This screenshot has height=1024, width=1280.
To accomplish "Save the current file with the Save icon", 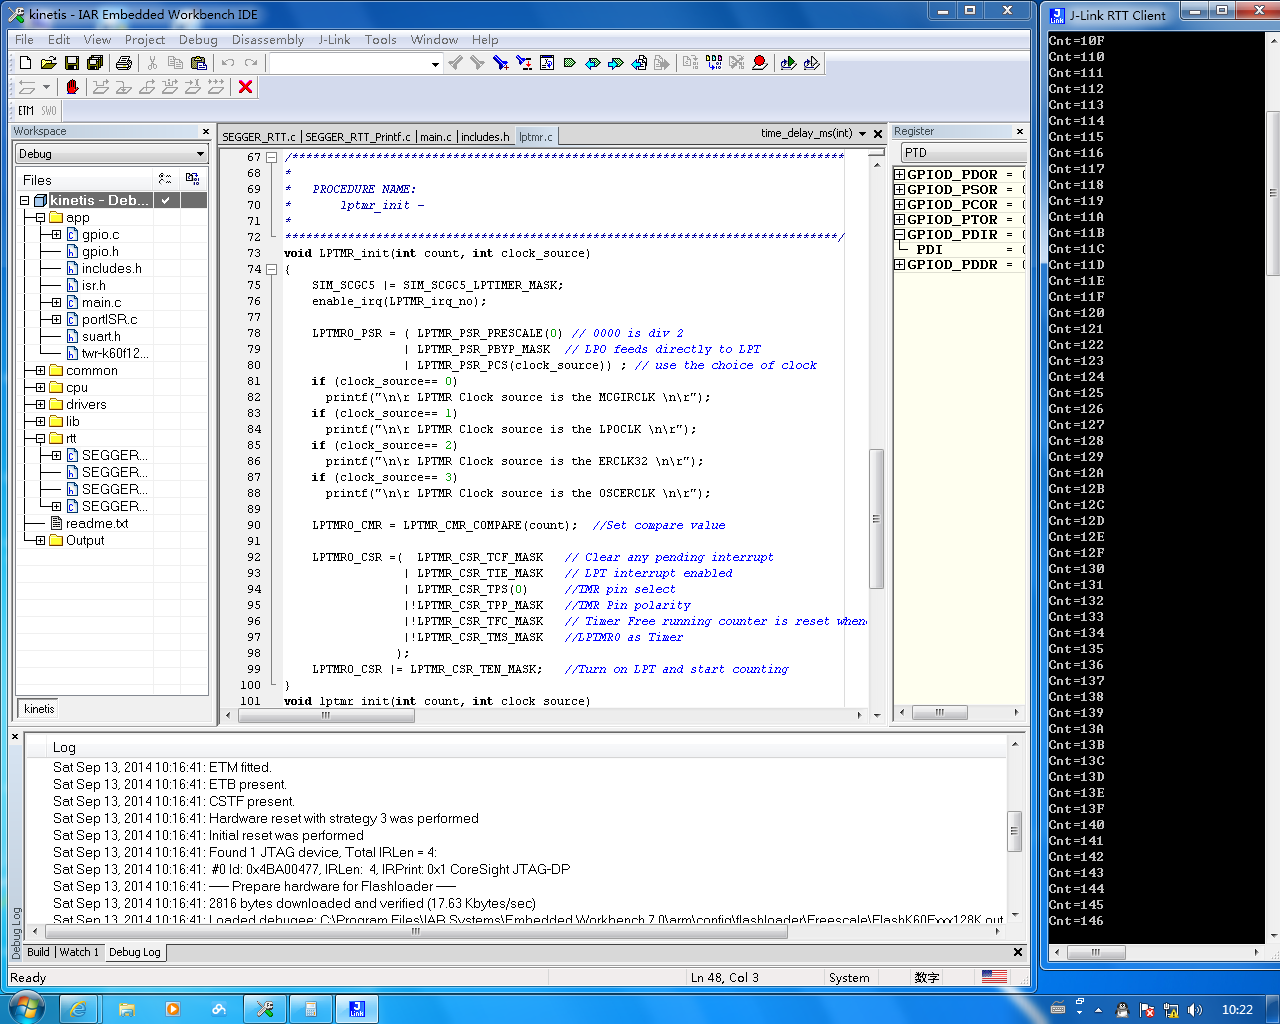I will (x=72, y=63).
